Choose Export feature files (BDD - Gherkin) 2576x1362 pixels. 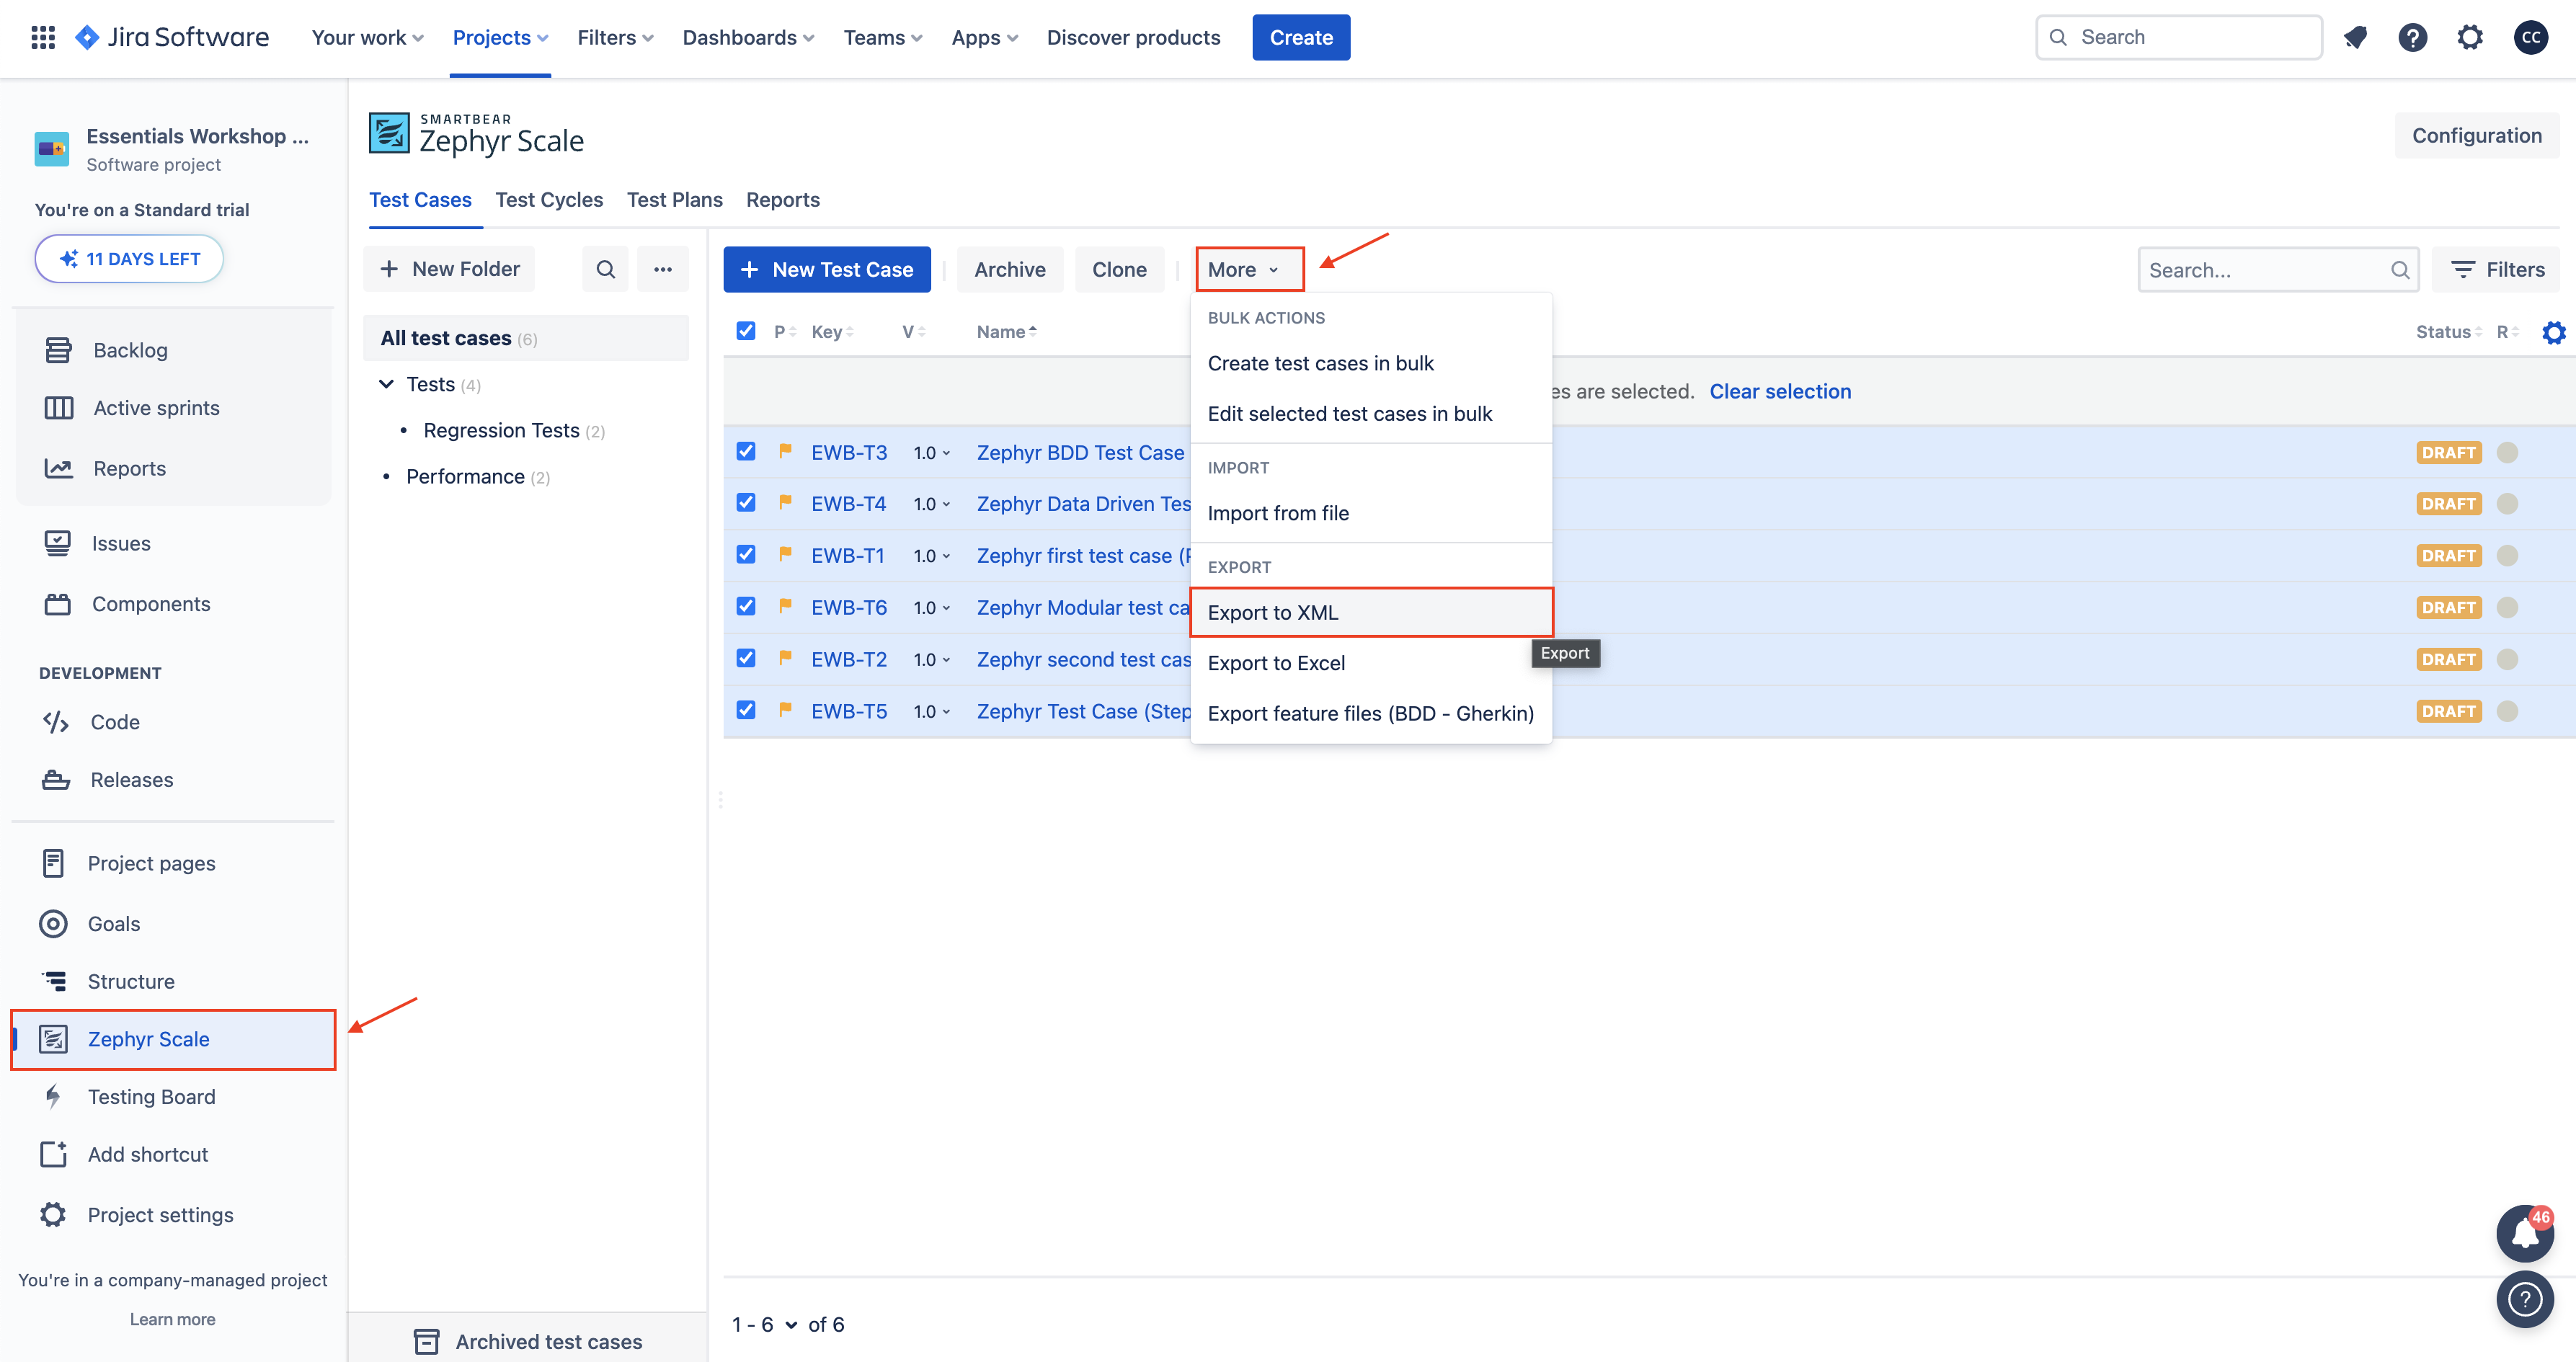[1371, 713]
